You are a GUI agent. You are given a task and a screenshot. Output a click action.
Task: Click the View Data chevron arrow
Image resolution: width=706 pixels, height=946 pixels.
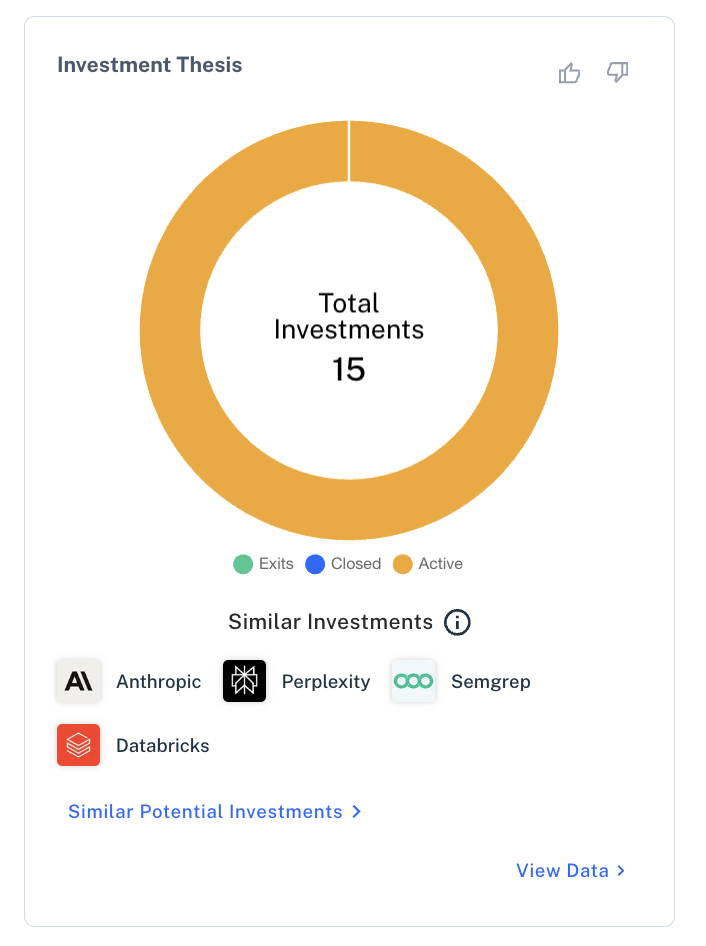click(x=622, y=871)
